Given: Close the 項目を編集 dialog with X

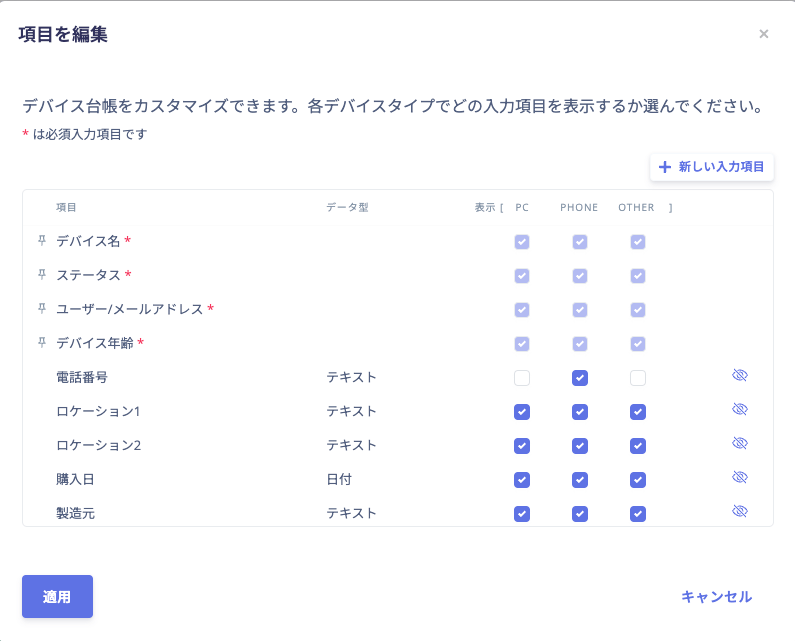Looking at the screenshot, I should click(x=764, y=34).
